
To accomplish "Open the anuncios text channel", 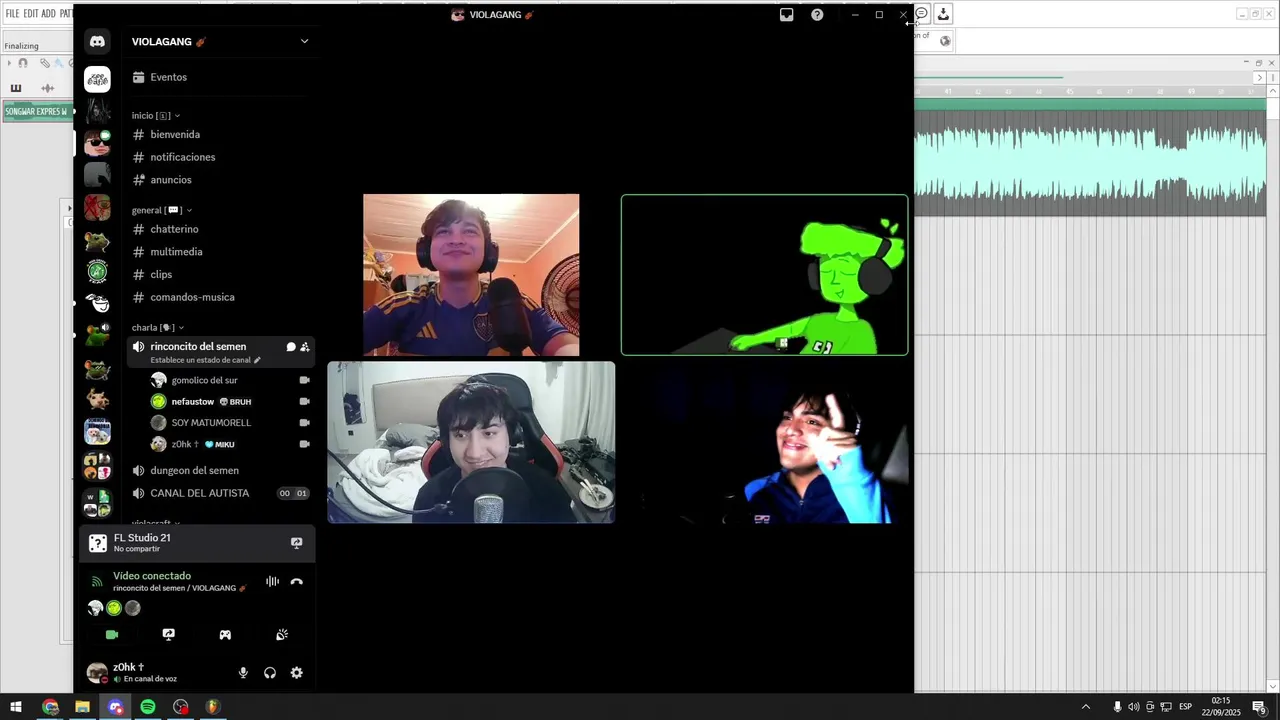I will (220, 180).
